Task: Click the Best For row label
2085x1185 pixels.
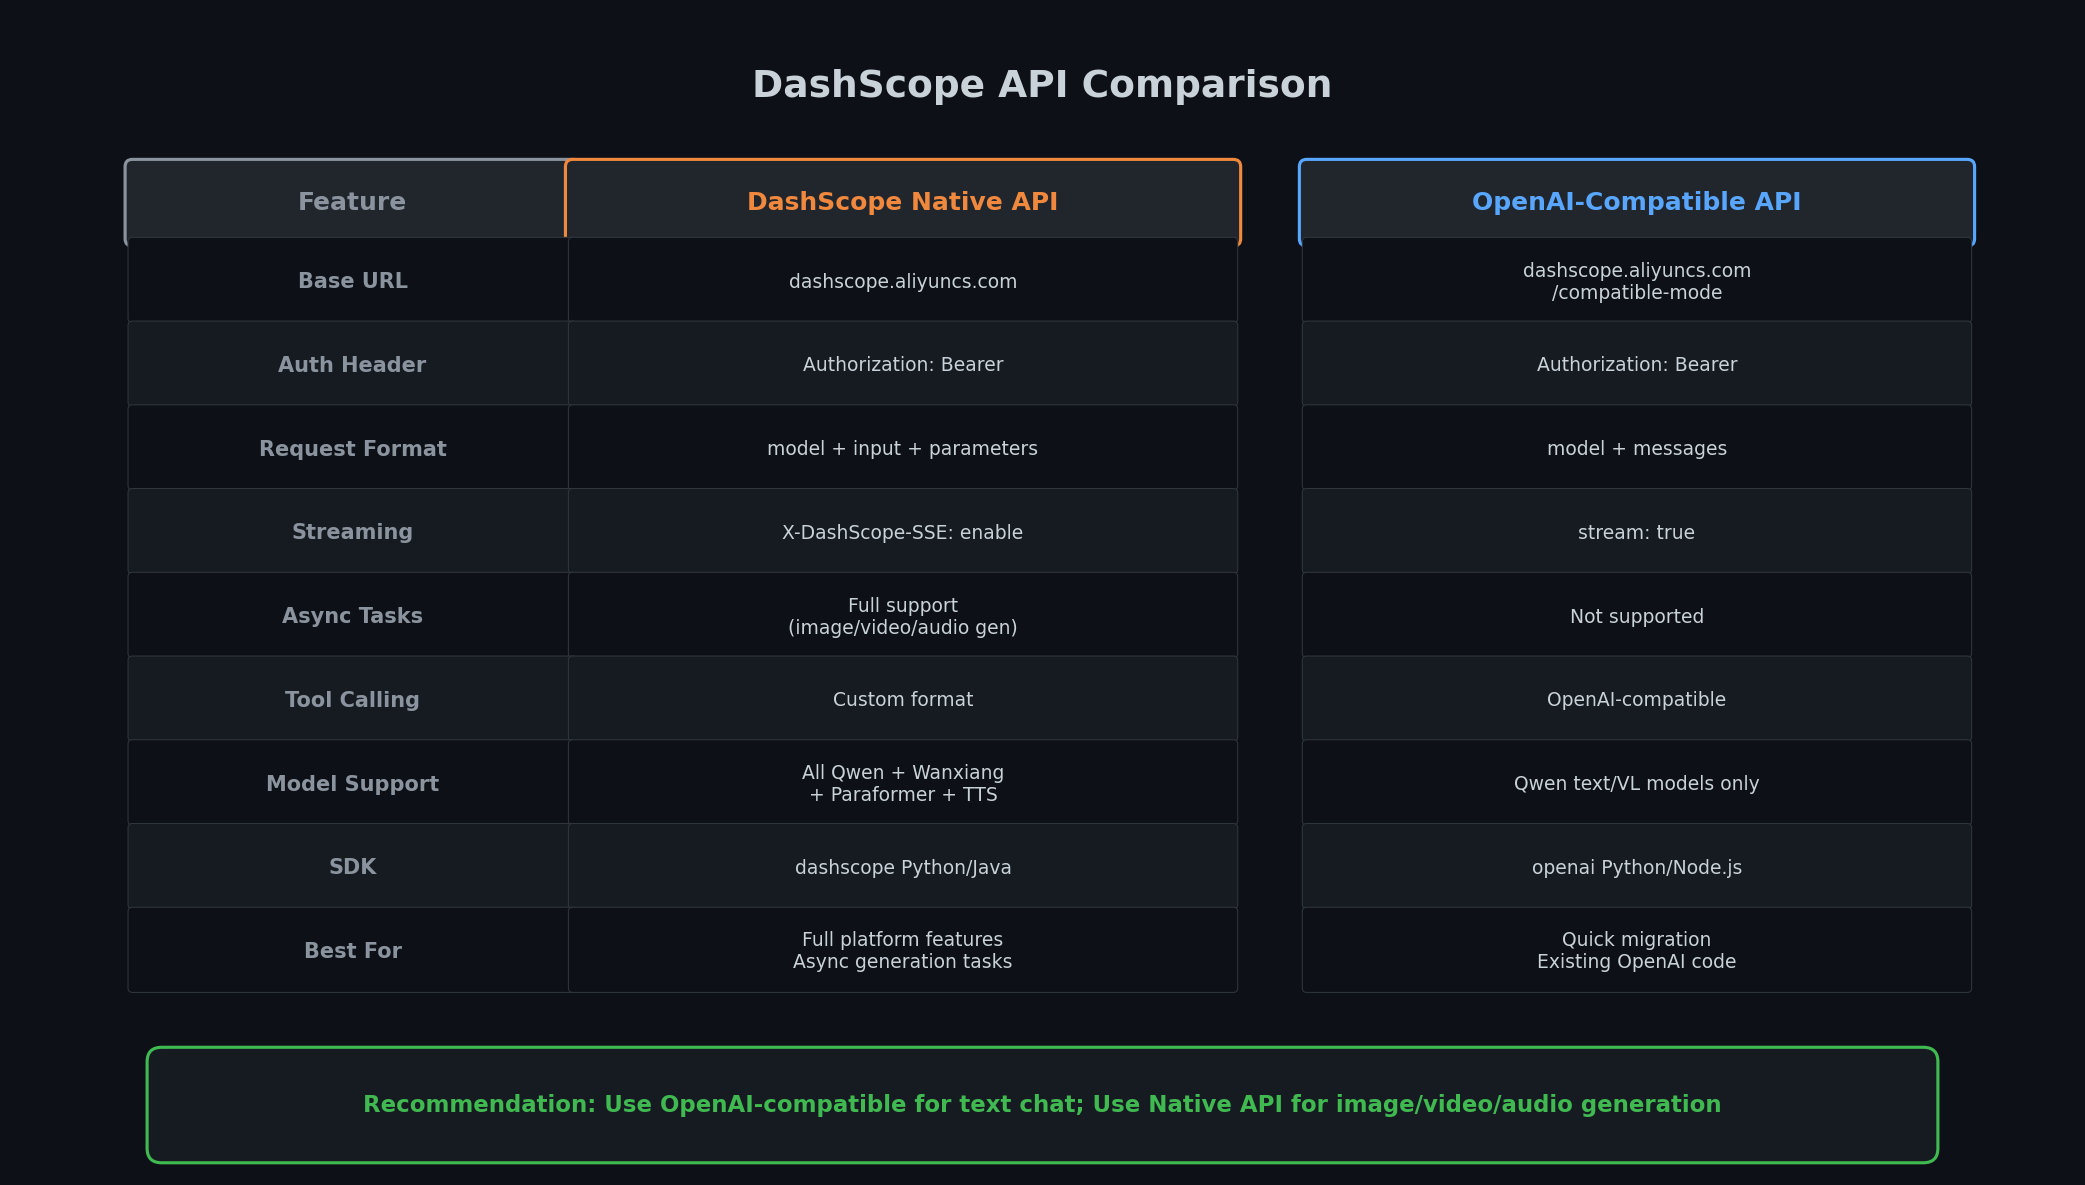Action: tap(352, 951)
